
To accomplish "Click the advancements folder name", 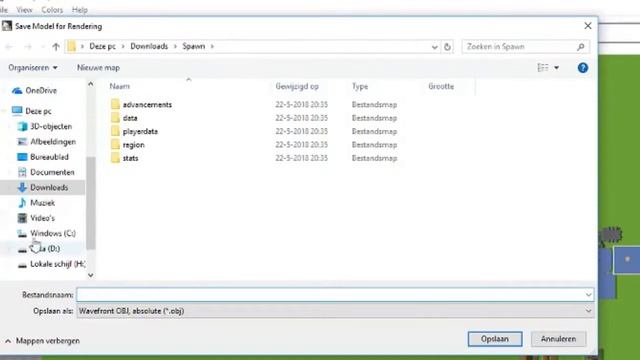I will pyautogui.click(x=147, y=105).
